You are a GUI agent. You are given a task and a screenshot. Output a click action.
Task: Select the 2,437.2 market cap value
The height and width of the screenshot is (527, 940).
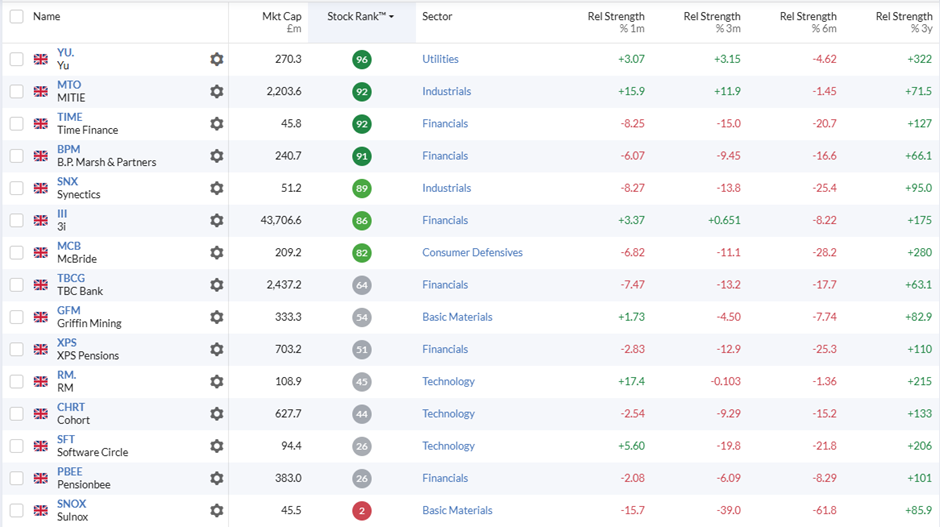click(x=284, y=285)
